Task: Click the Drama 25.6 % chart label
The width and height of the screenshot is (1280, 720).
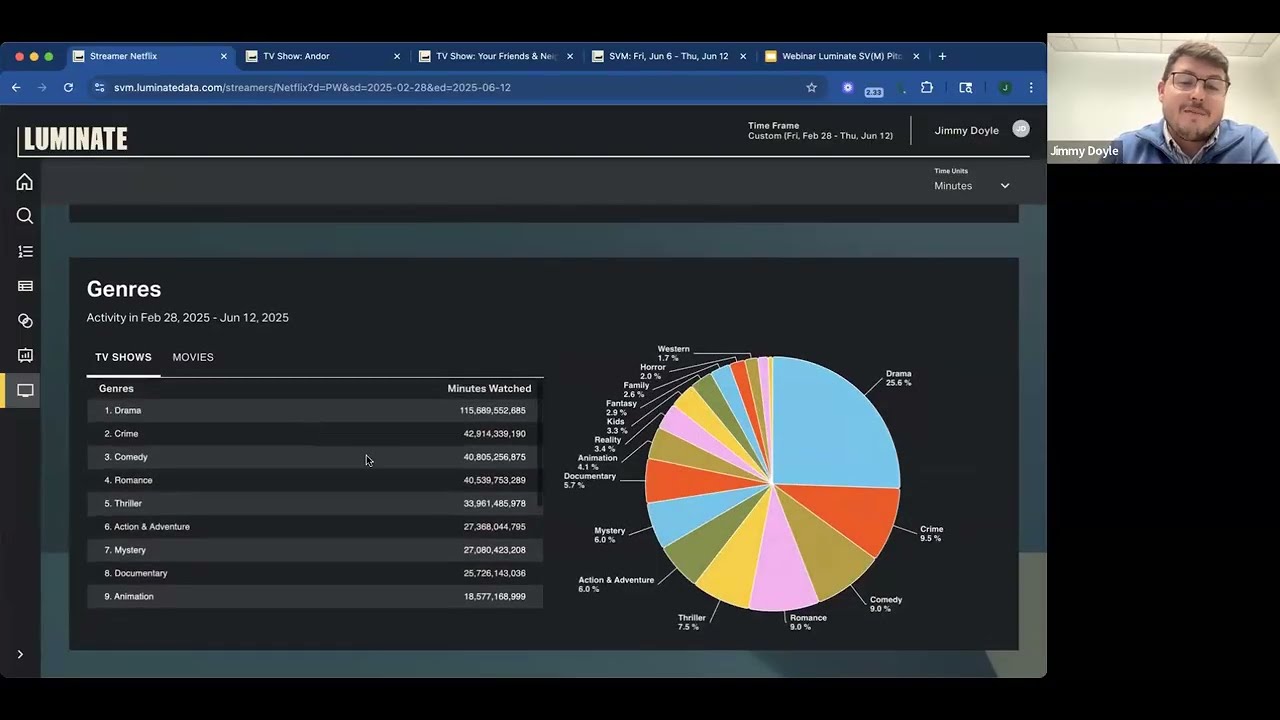Action: [898, 378]
